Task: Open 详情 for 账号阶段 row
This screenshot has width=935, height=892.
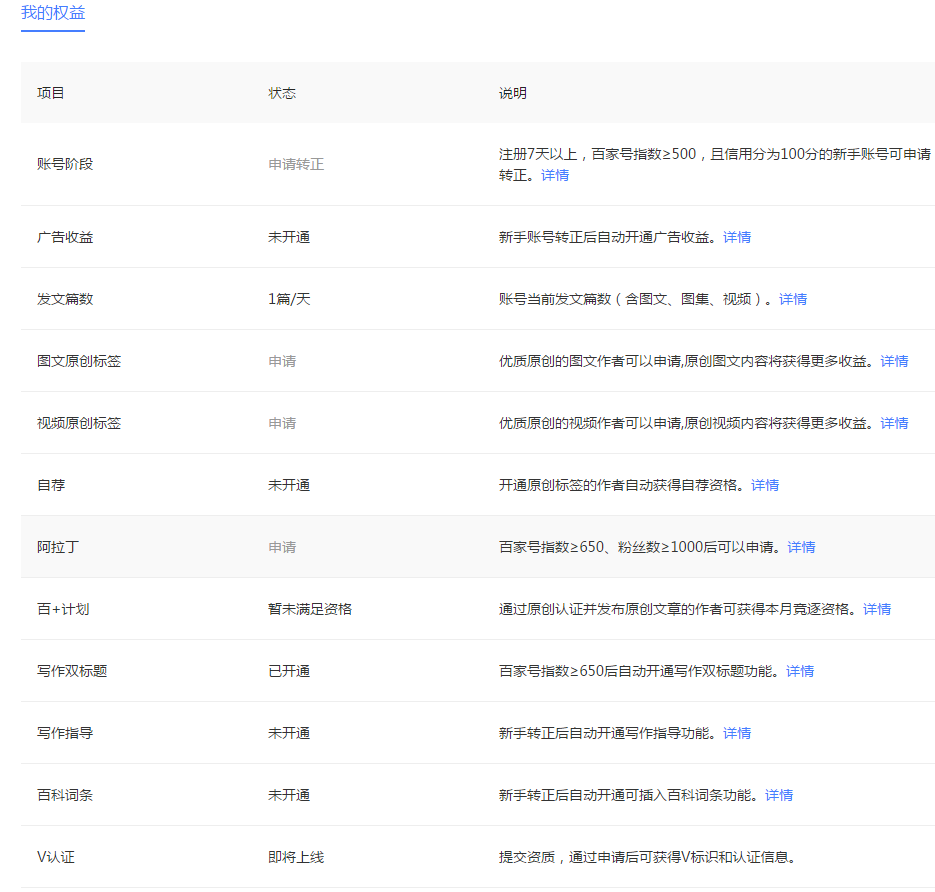Action: pyautogui.click(x=554, y=175)
